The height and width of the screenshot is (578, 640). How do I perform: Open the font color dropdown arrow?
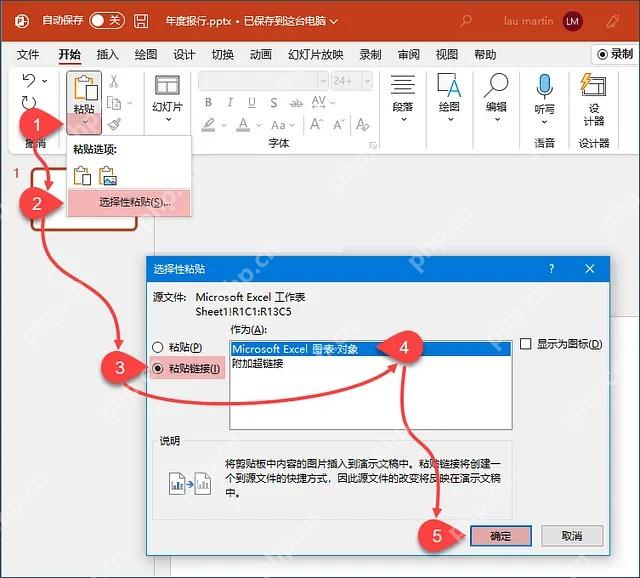pos(259,124)
